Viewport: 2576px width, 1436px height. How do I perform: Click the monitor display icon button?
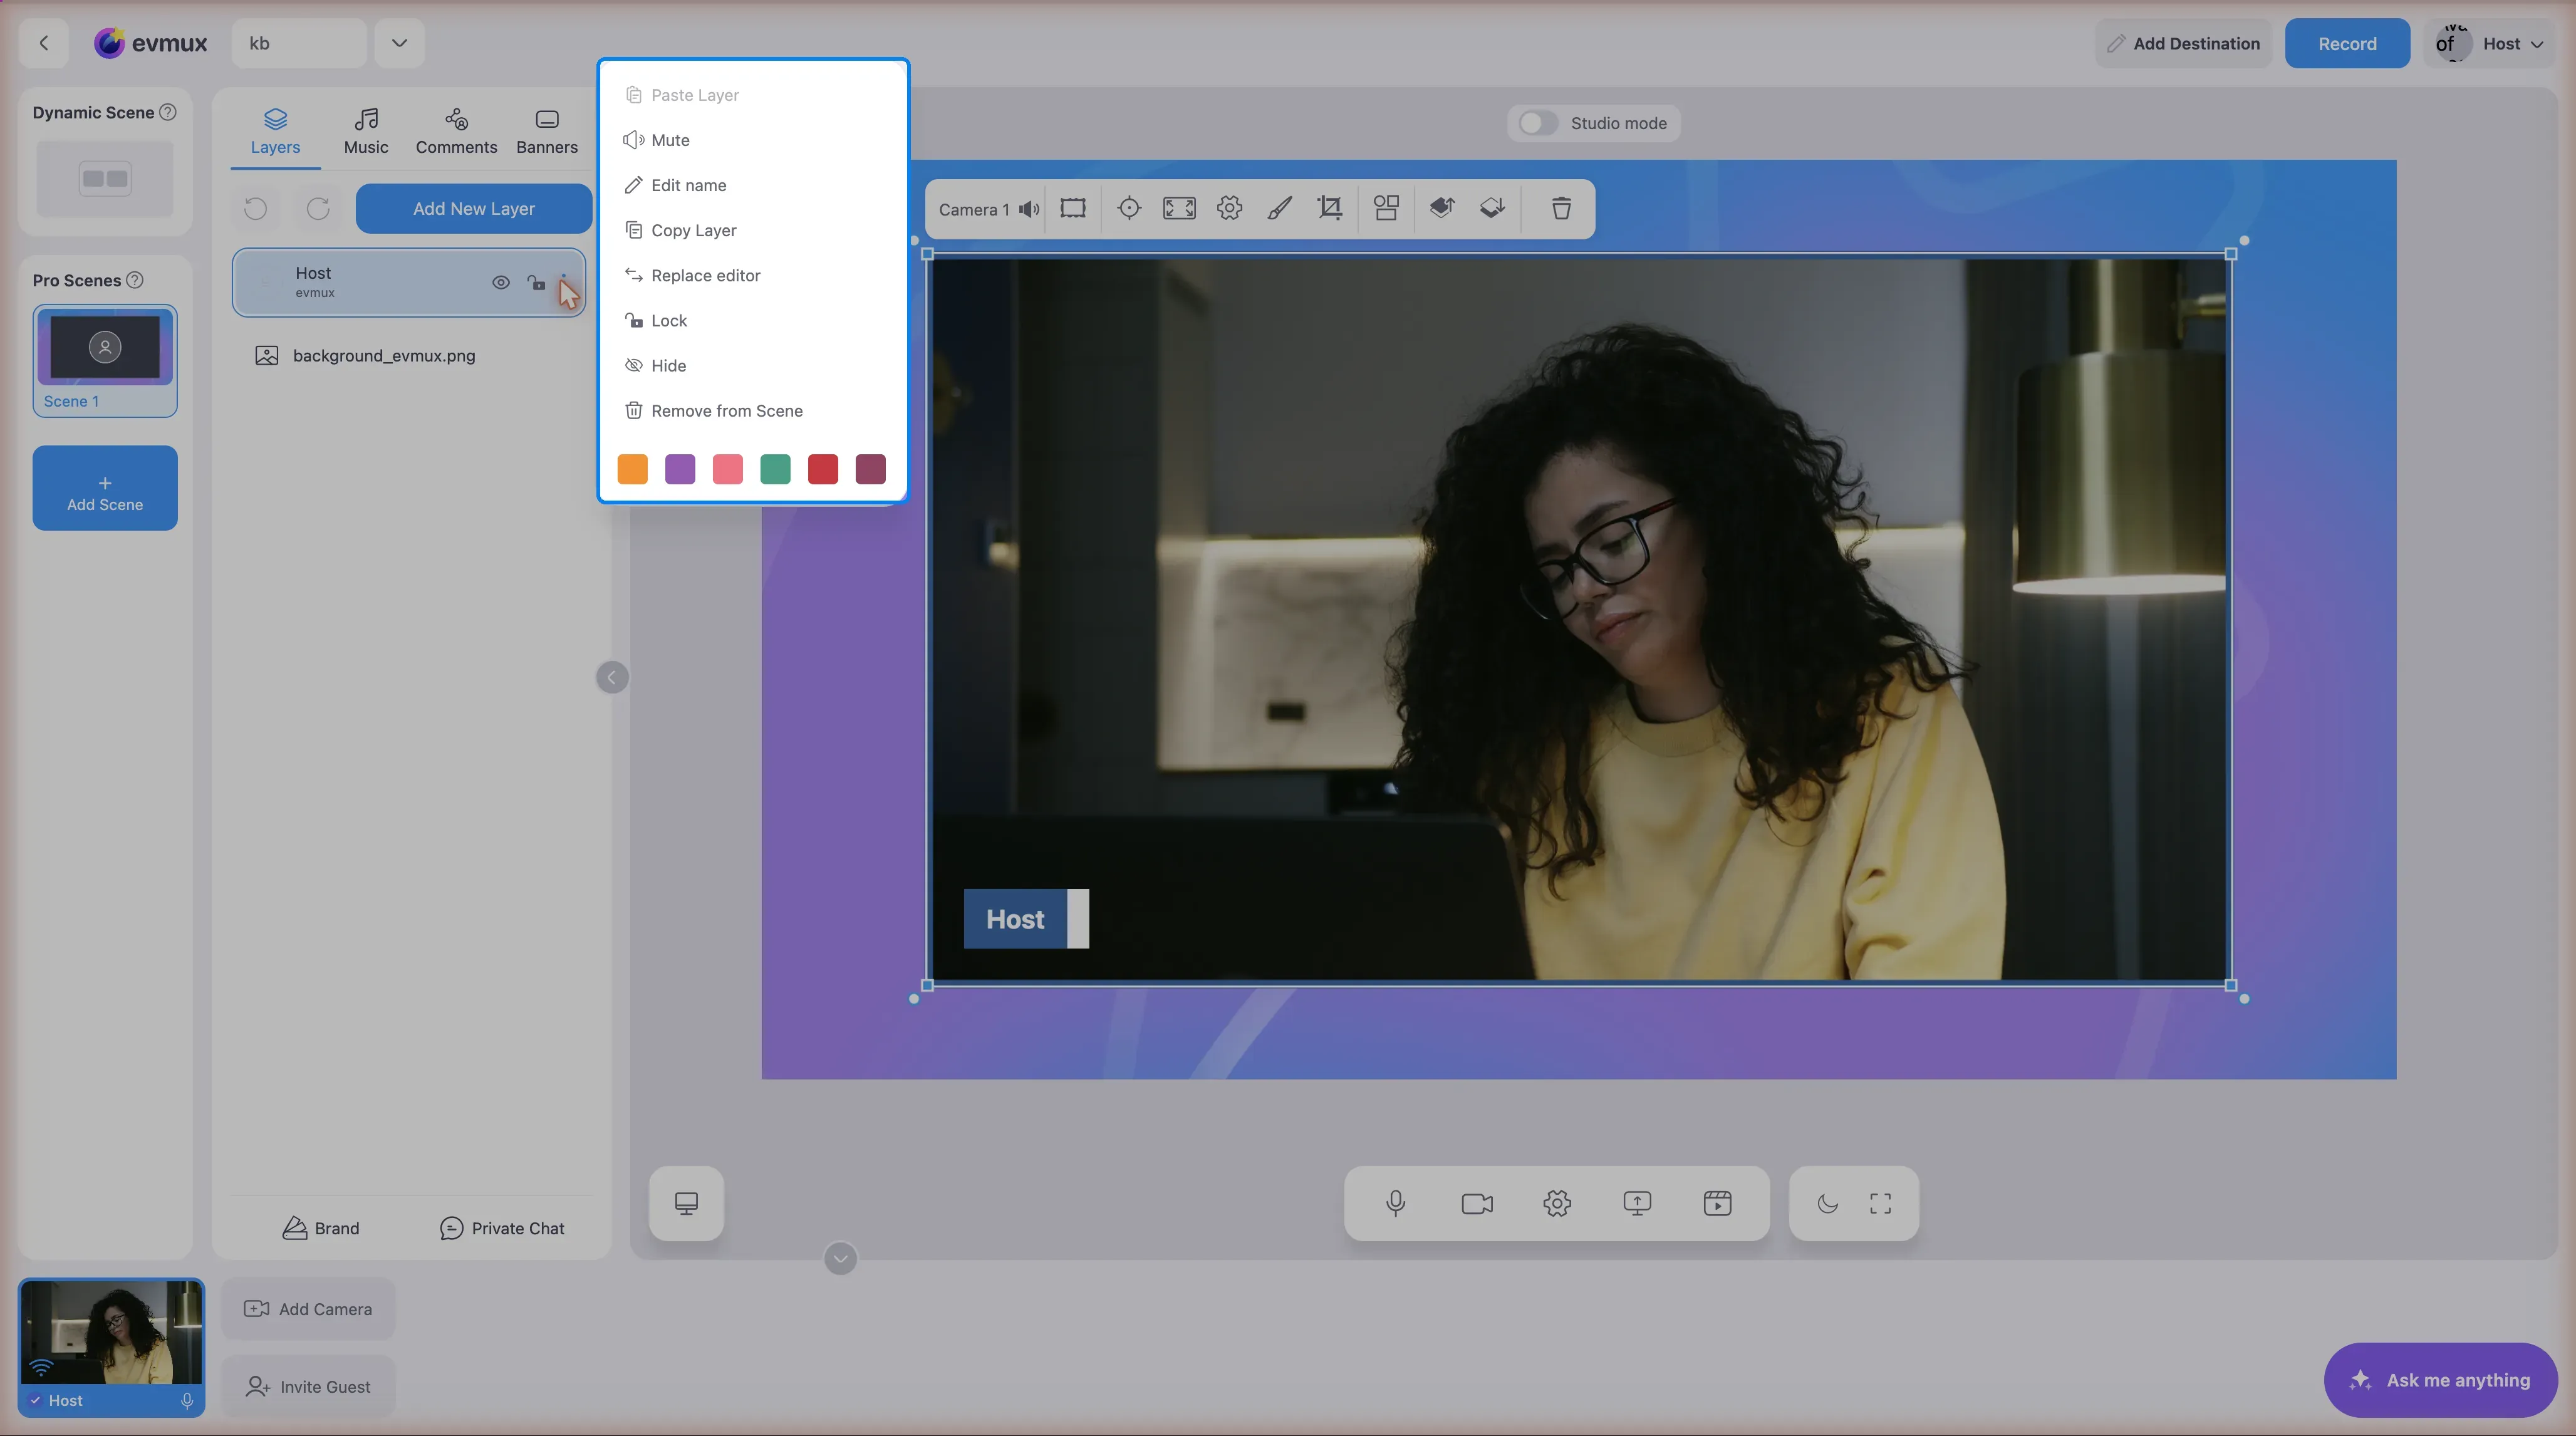[x=686, y=1203]
